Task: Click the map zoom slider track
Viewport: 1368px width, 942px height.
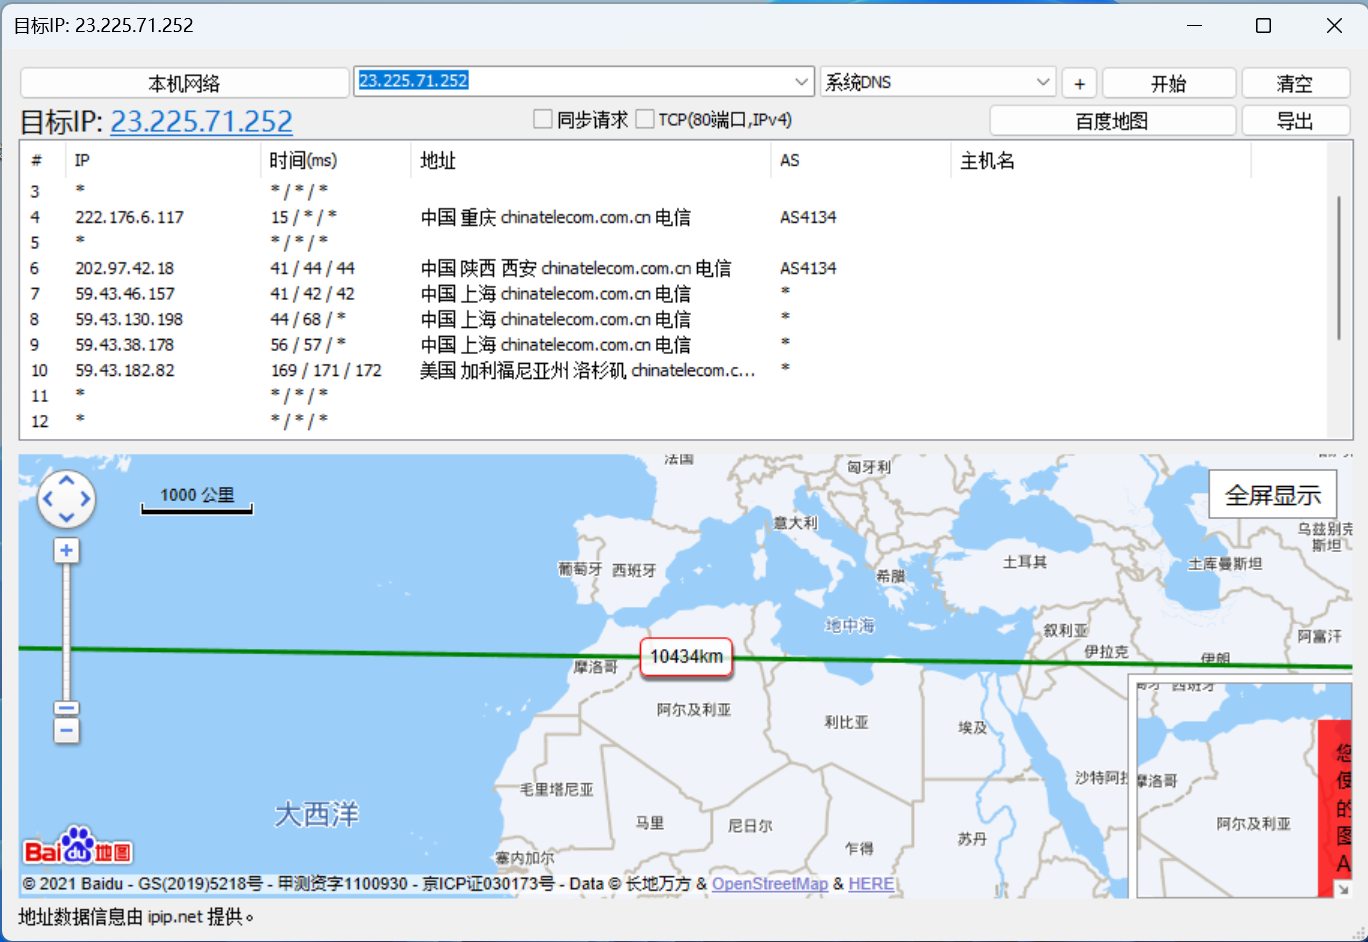Action: point(66,630)
